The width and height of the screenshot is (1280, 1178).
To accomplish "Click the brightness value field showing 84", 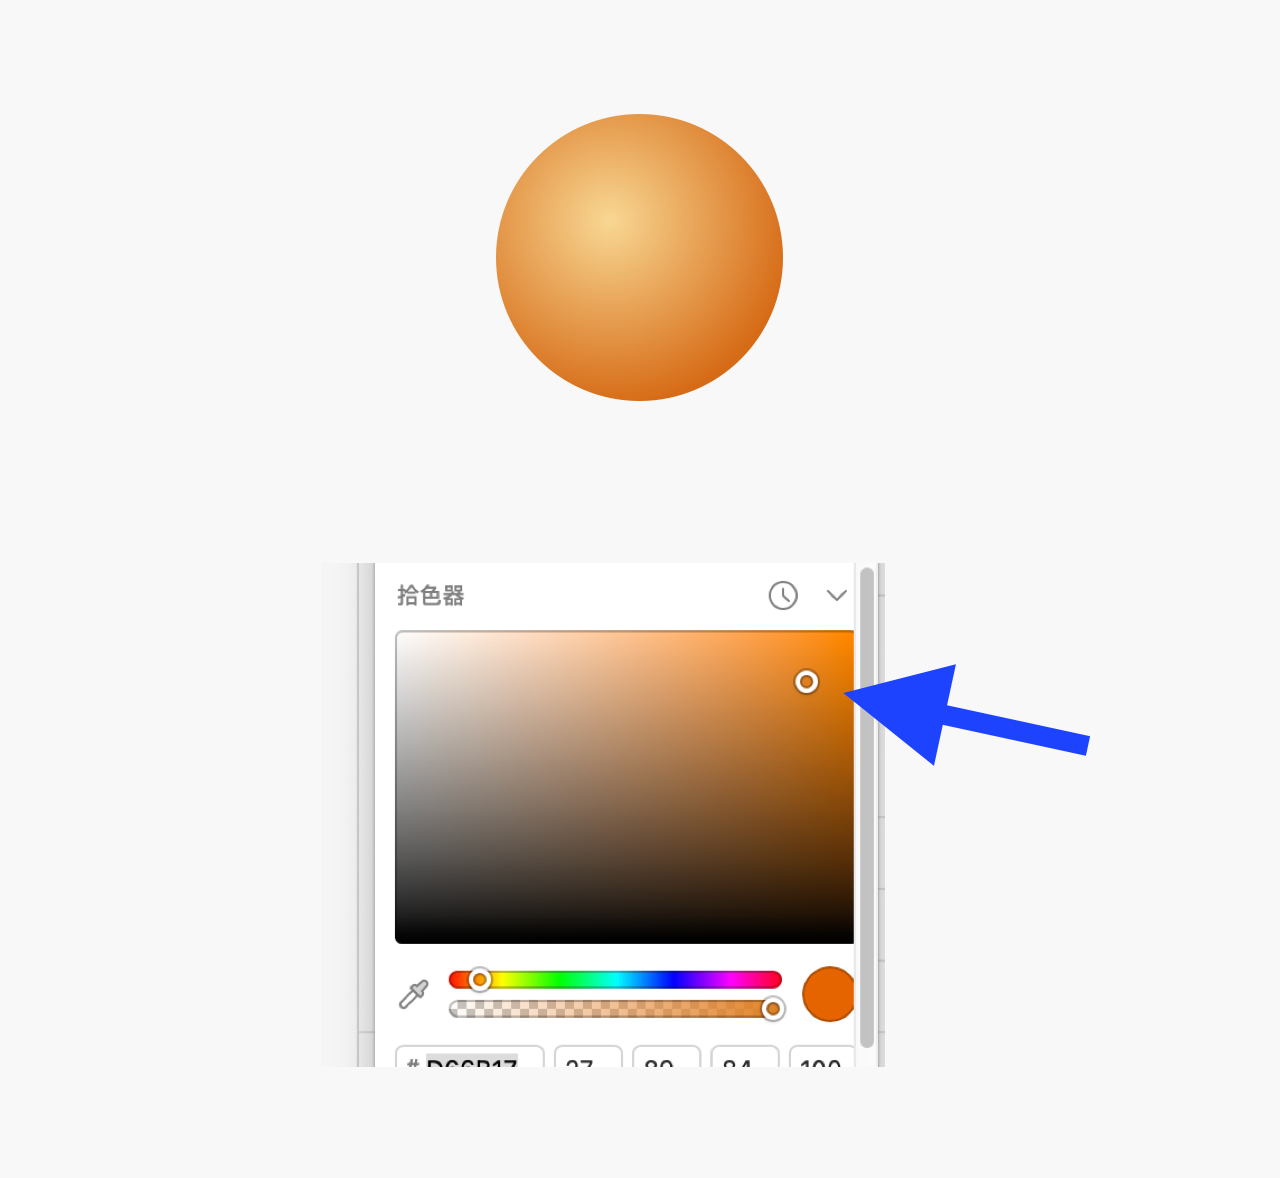I will click(745, 1057).
